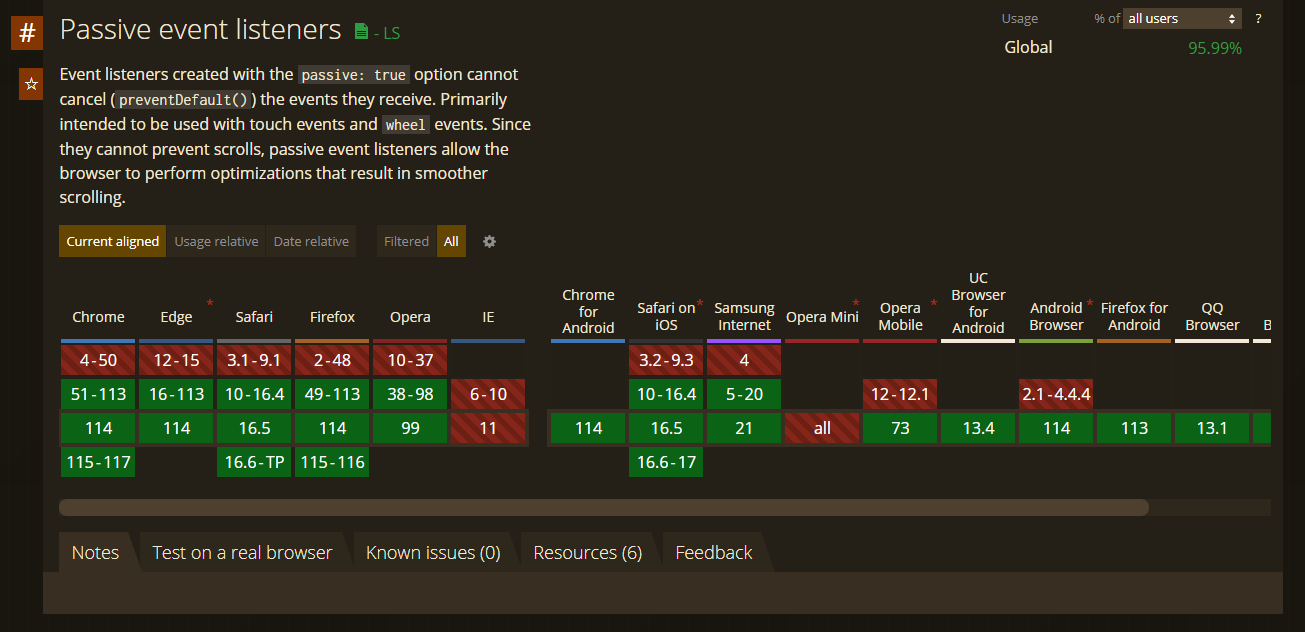Click the IE column header
The image size is (1305, 632).
coord(488,317)
